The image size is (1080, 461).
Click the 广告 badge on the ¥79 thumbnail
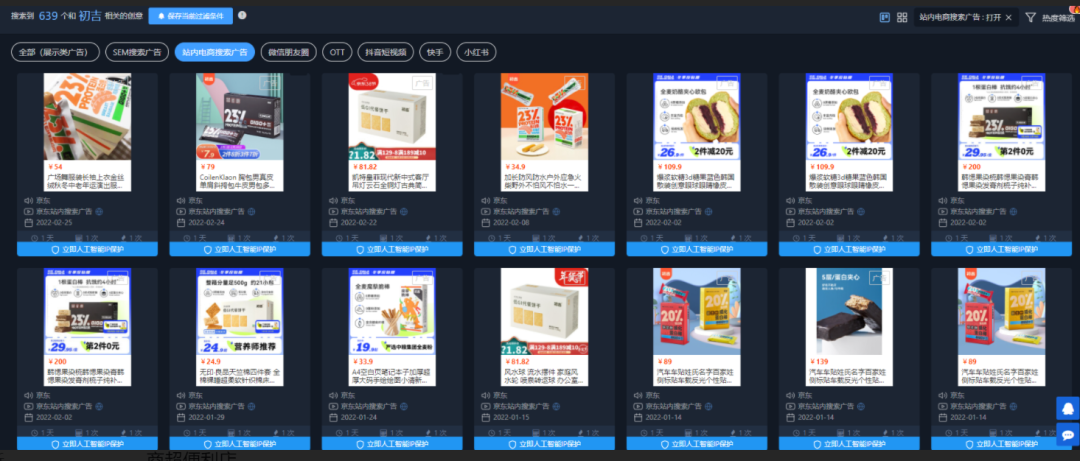(x=270, y=84)
